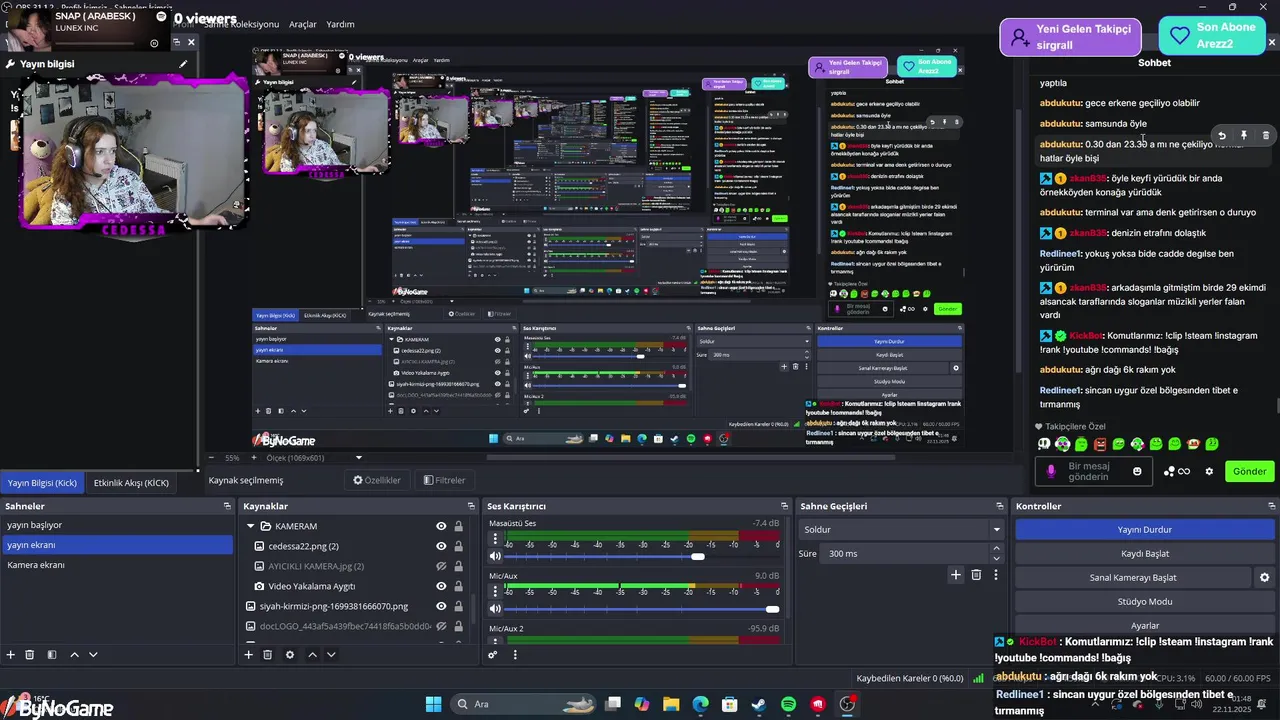Viewport: 1280px width, 720px height.
Task: Open the Soldur transition dropdown
Action: click(901, 530)
